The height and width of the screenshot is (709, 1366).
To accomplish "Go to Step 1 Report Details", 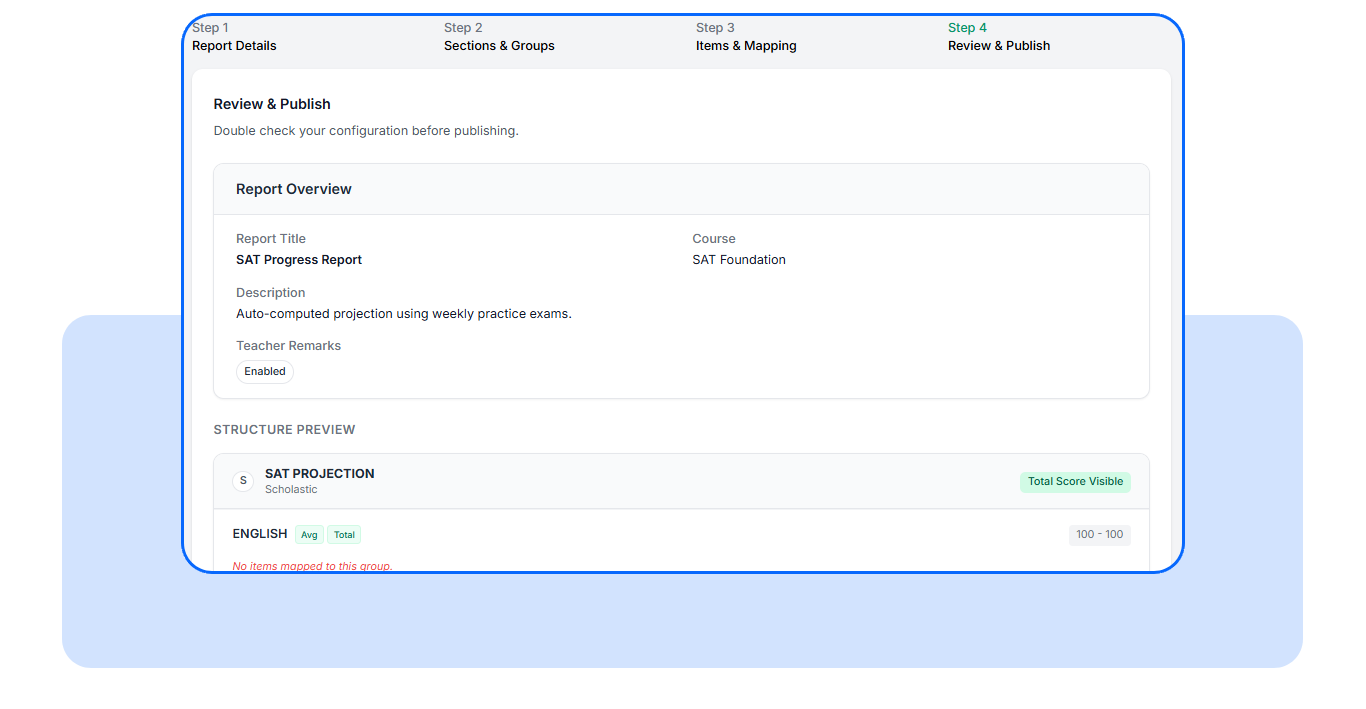I will point(234,37).
